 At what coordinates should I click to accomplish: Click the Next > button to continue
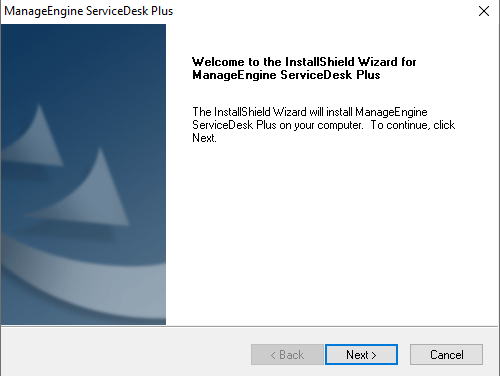(361, 354)
